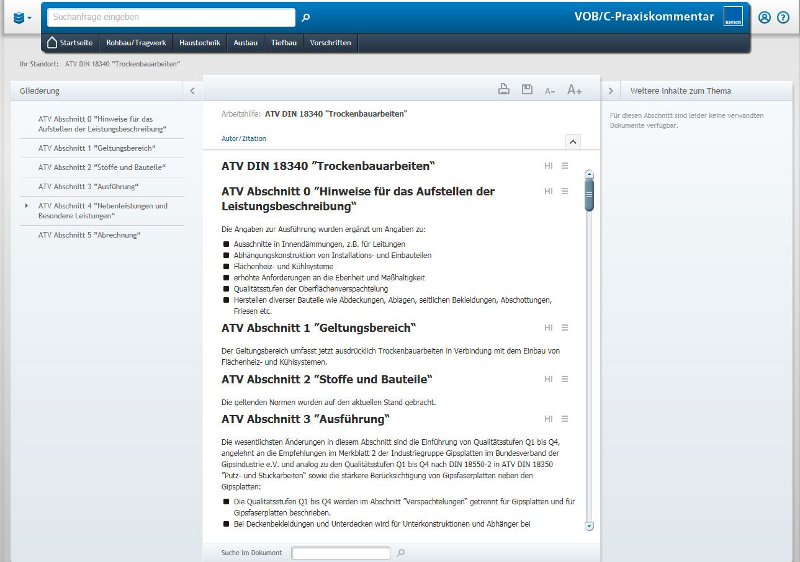Open list menu icon beside Stoffe und Bauteile heading

565,379
